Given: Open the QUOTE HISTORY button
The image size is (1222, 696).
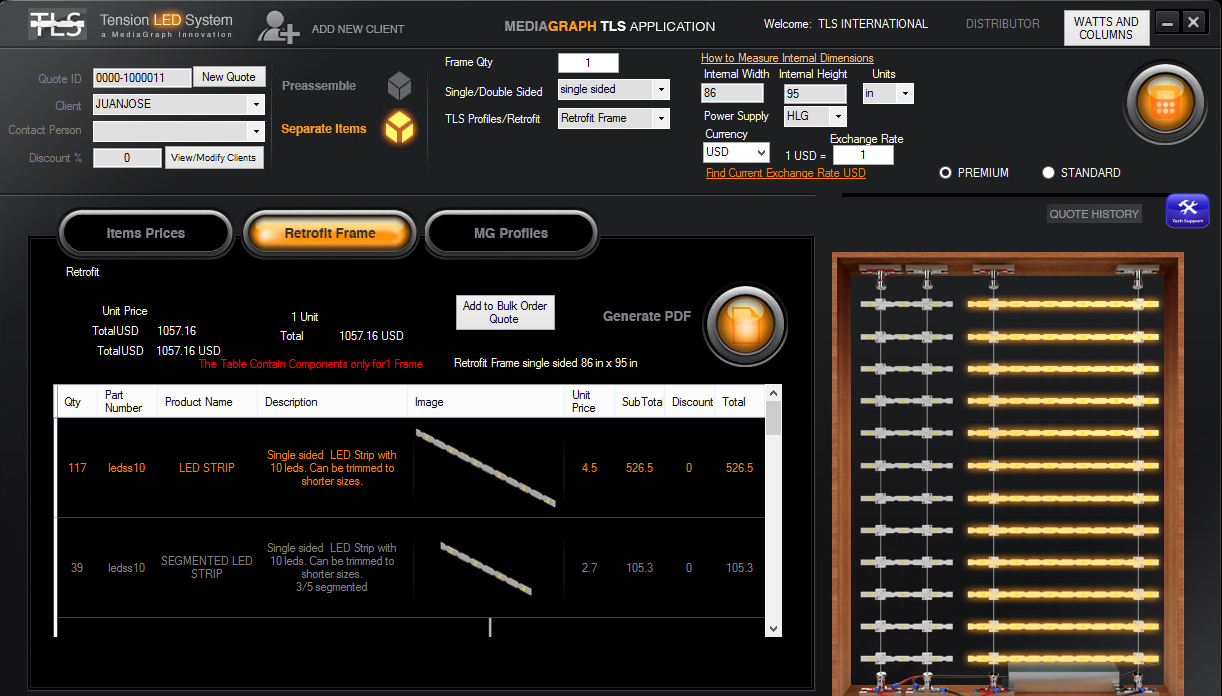Looking at the screenshot, I should pos(1094,214).
